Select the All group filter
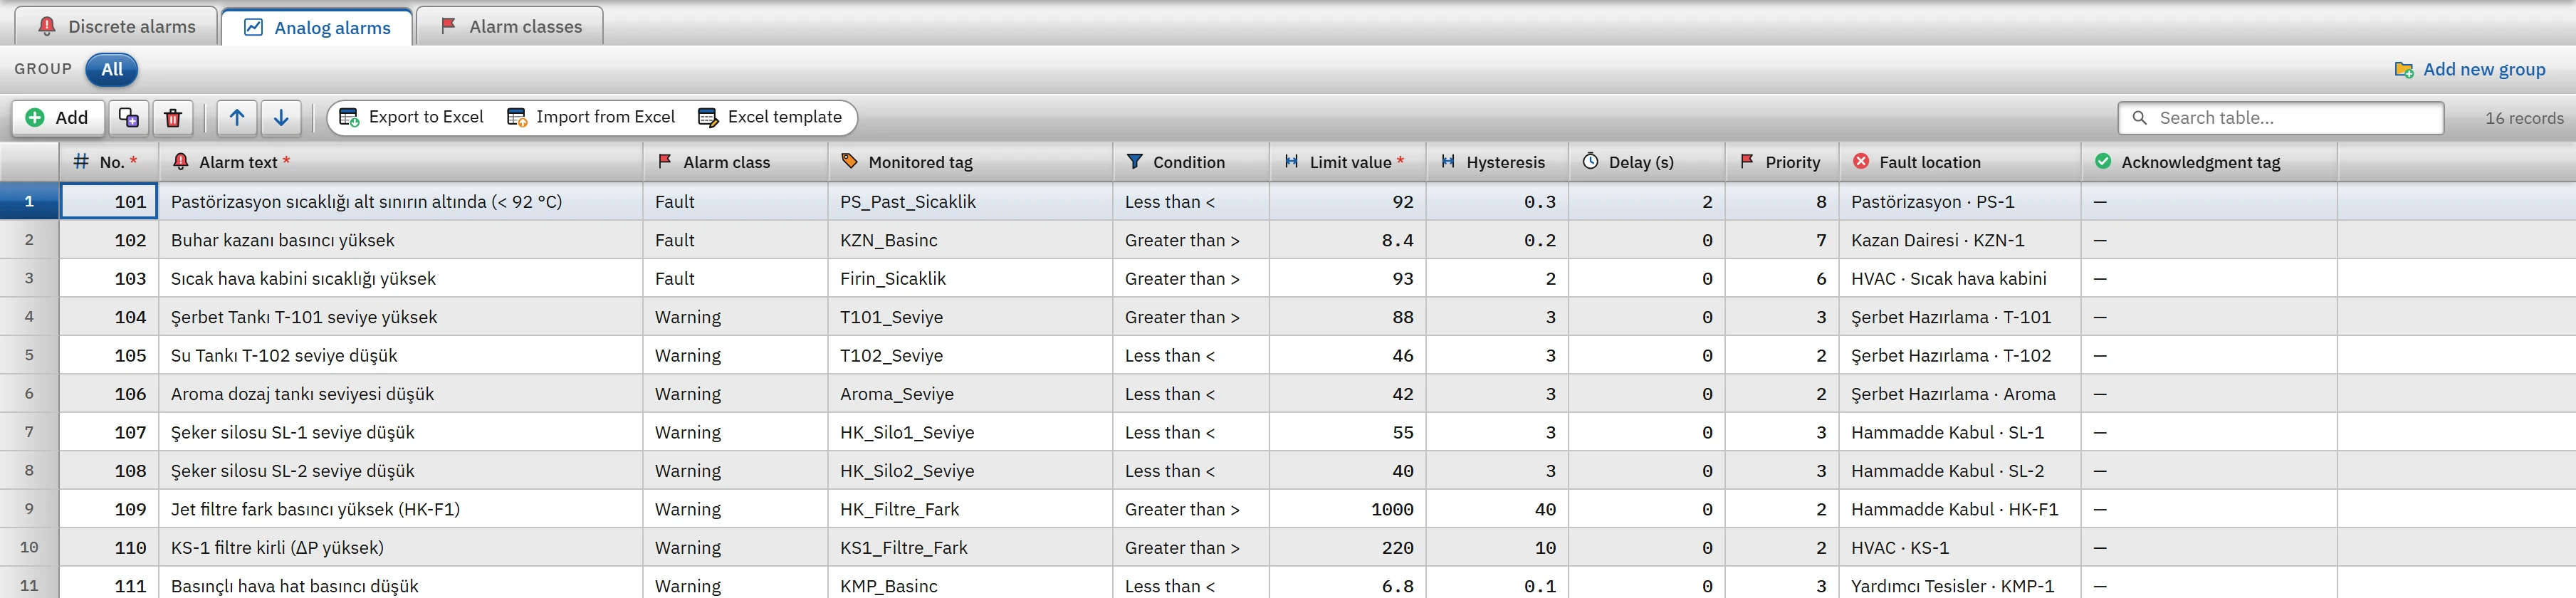This screenshot has height=598, width=2576. [112, 70]
